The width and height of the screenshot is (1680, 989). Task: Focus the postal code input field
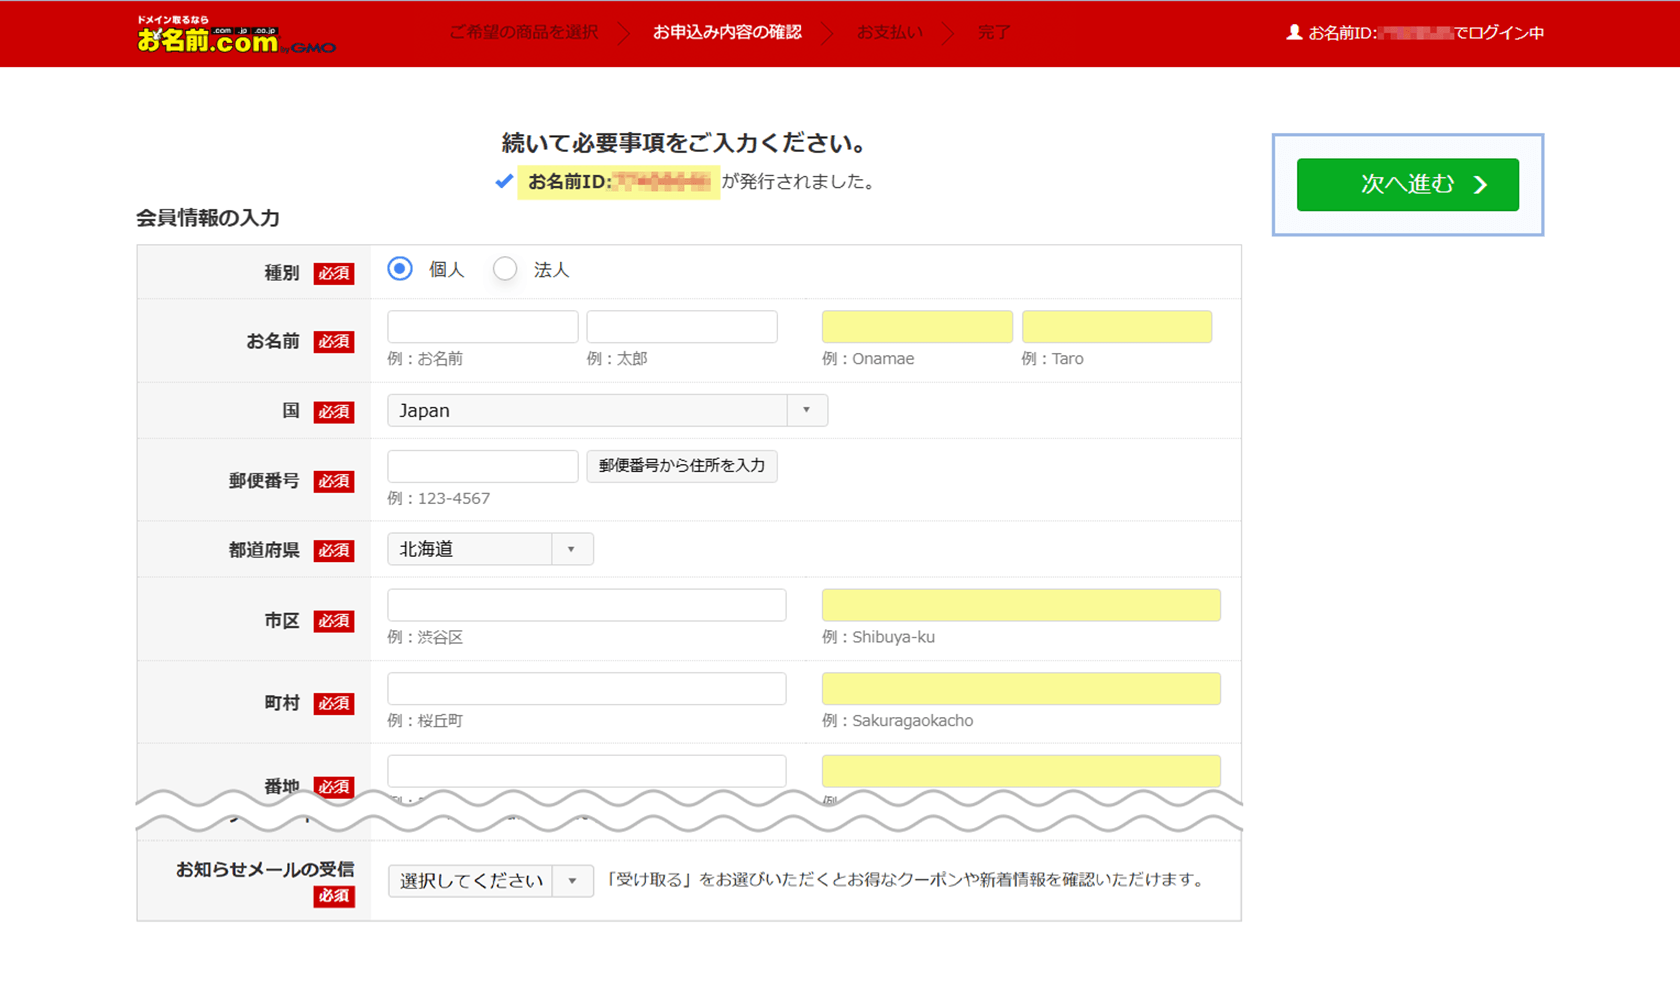(x=482, y=466)
